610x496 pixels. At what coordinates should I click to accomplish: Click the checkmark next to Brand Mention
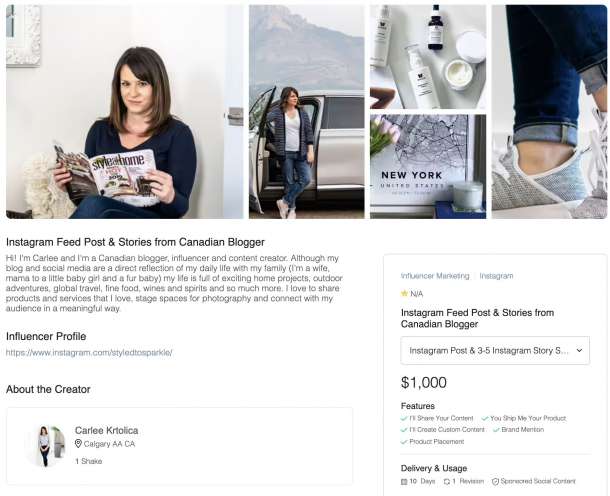[x=496, y=430]
